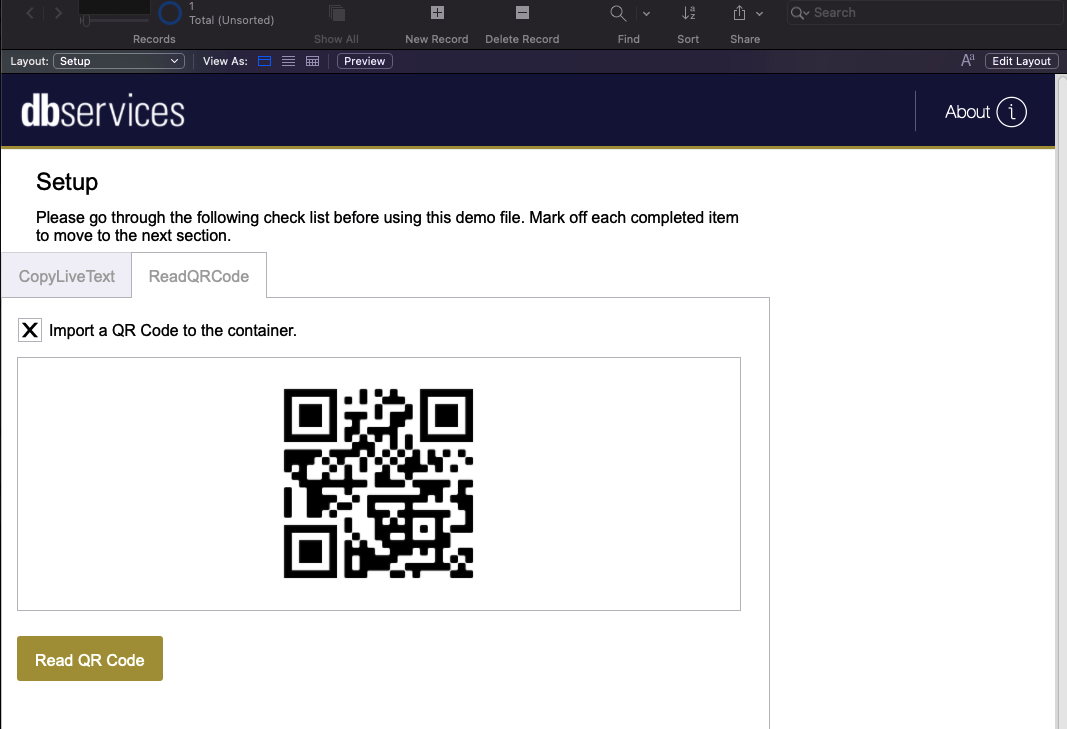Open the Layout 'Setup' dropdown
This screenshot has height=729, width=1067.
119,61
